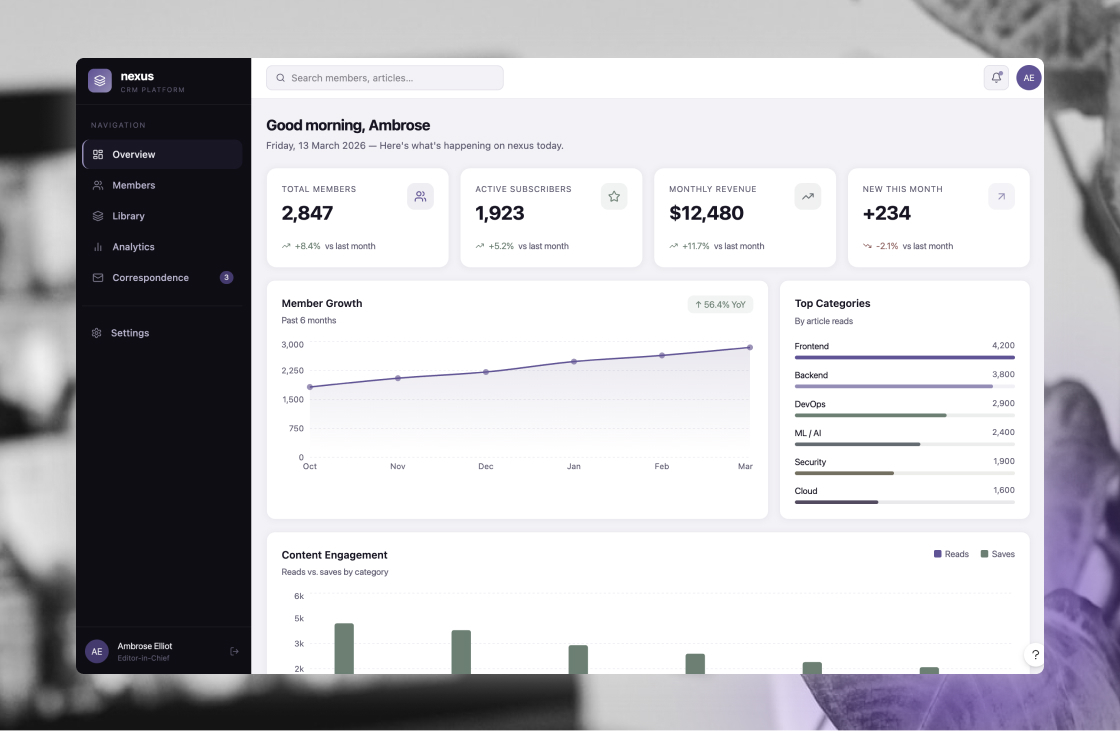Click the search members input field
This screenshot has height=731, width=1120.
pyautogui.click(x=385, y=78)
